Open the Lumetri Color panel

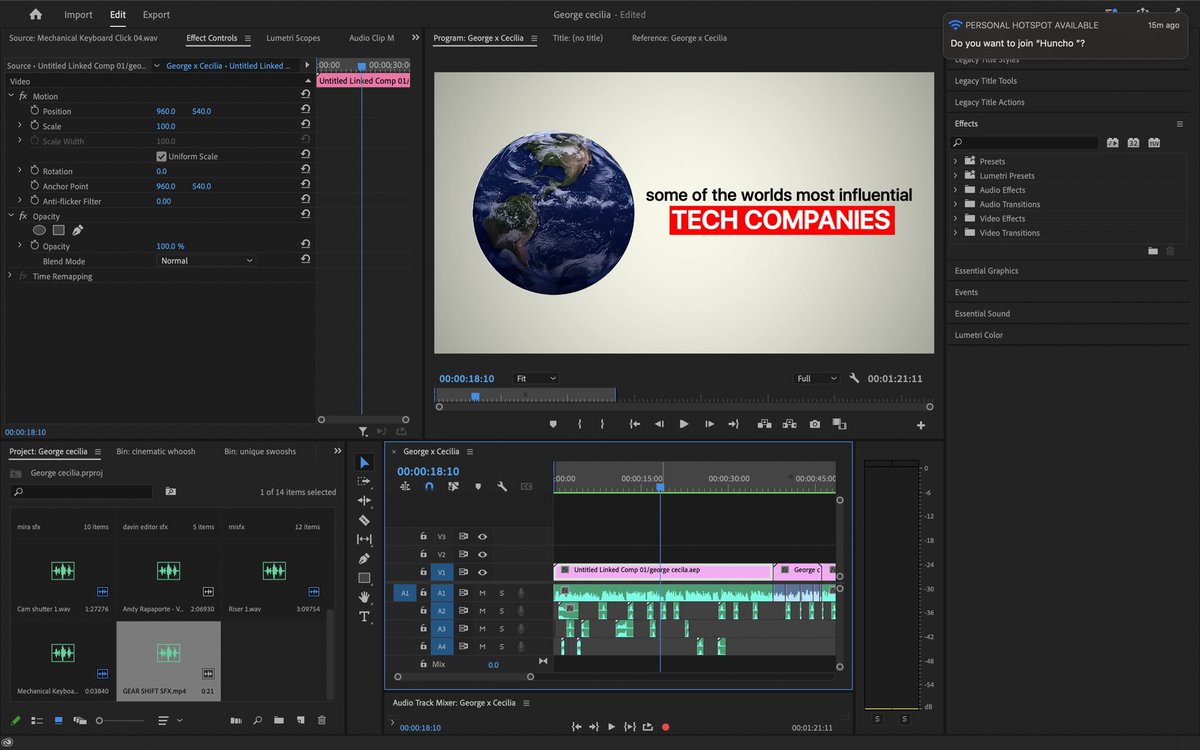pos(979,335)
